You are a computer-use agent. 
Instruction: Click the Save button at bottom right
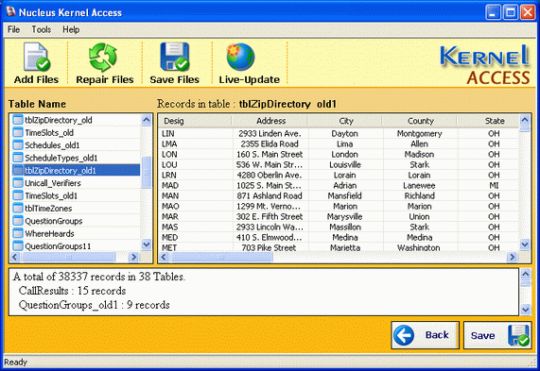(497, 335)
